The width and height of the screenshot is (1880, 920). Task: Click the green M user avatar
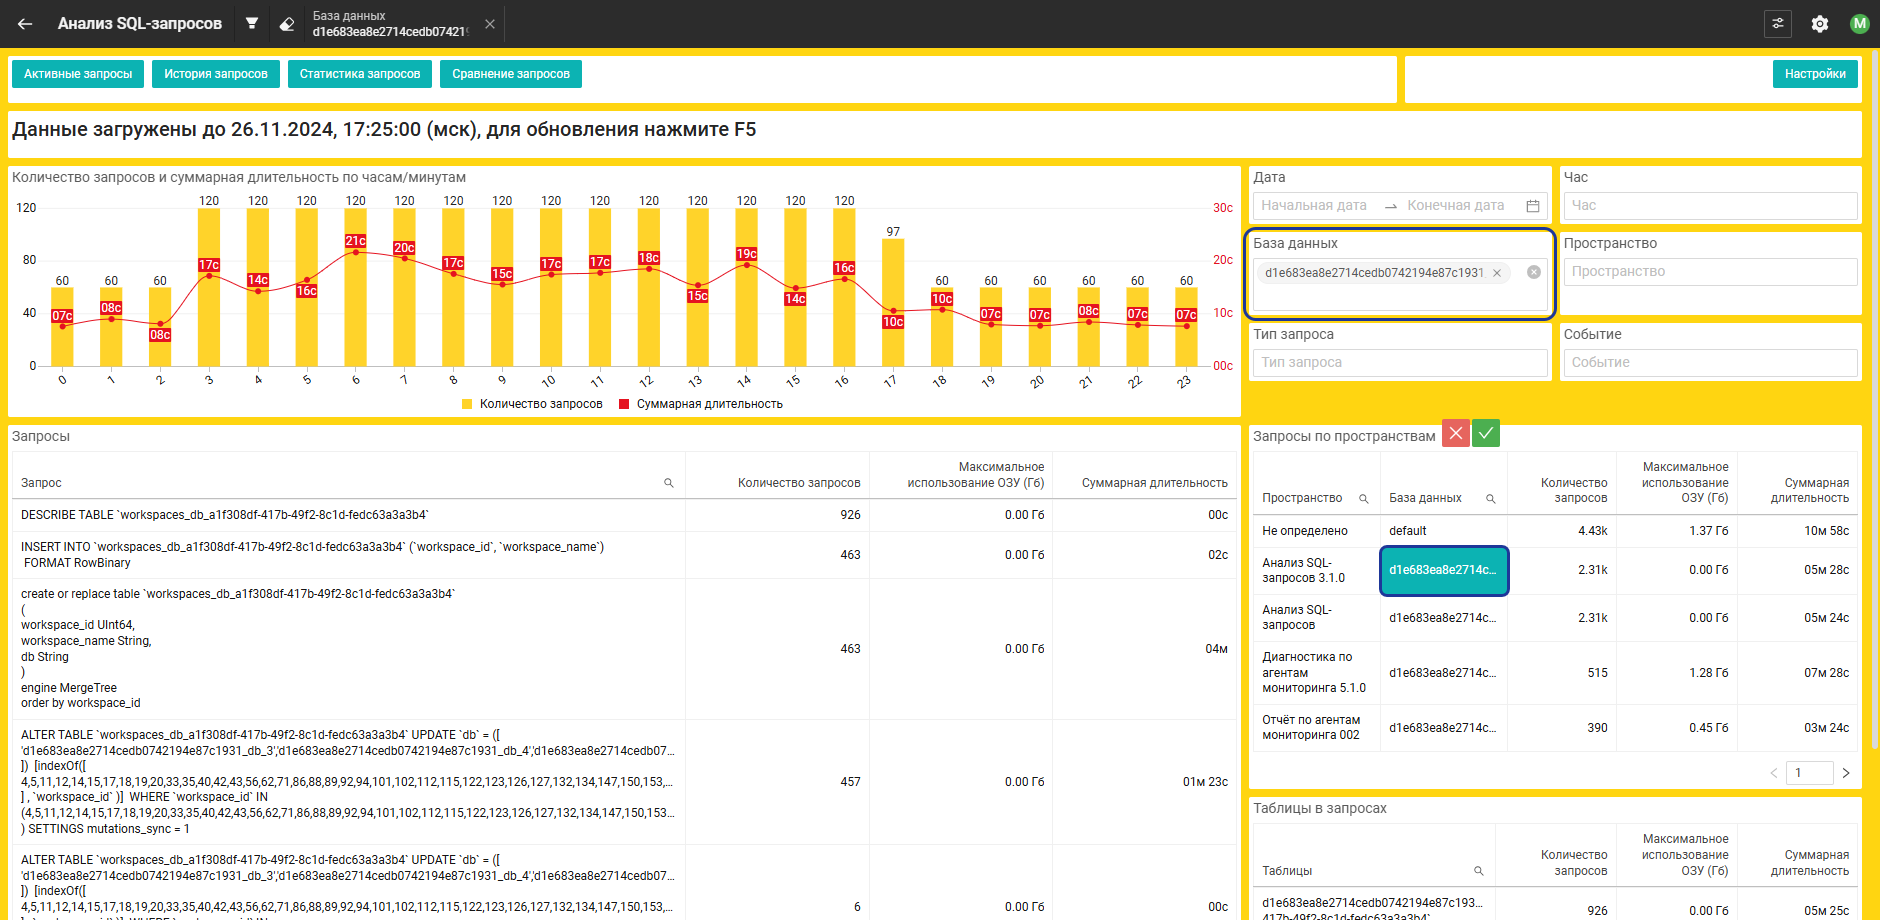pos(1860,24)
